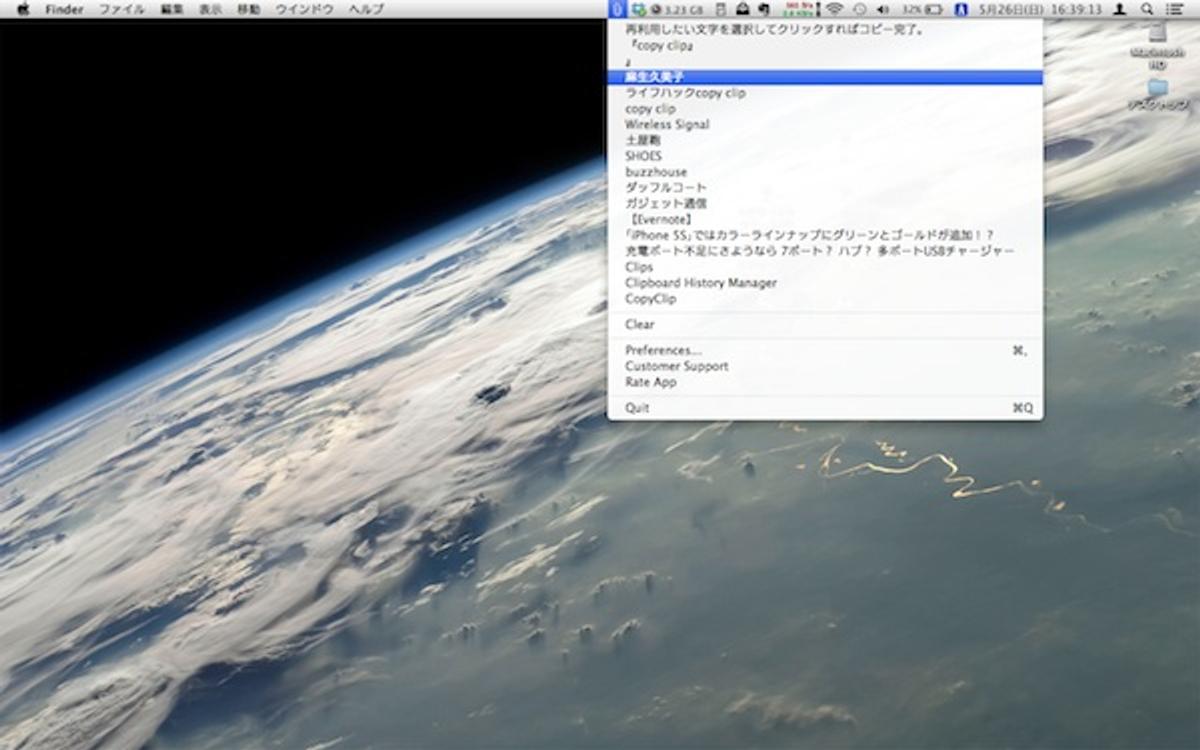
Task: Open the Wi-Fi status icon
Action: 834,9
